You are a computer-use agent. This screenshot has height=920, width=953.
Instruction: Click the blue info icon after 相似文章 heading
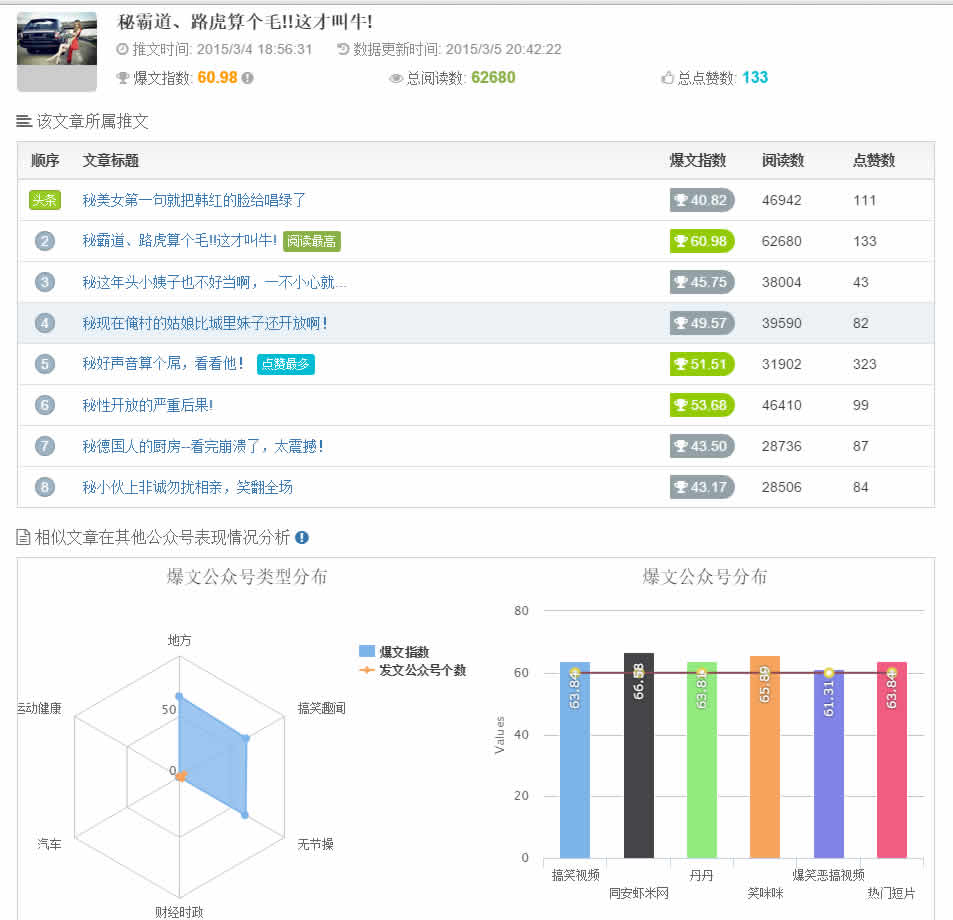coord(302,538)
